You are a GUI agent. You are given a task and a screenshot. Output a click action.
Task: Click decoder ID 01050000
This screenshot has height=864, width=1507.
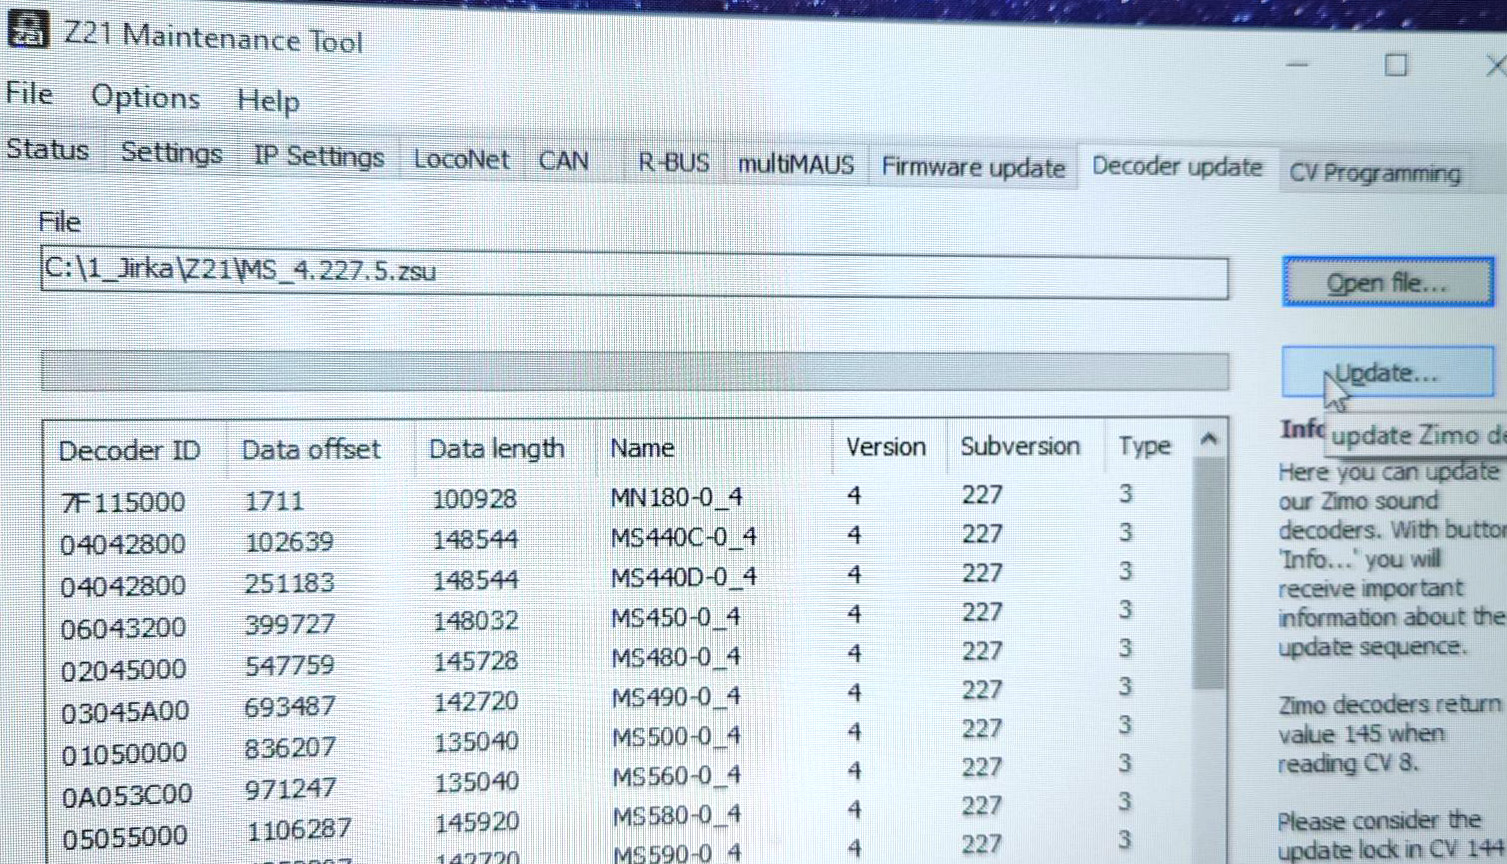[x=124, y=753]
